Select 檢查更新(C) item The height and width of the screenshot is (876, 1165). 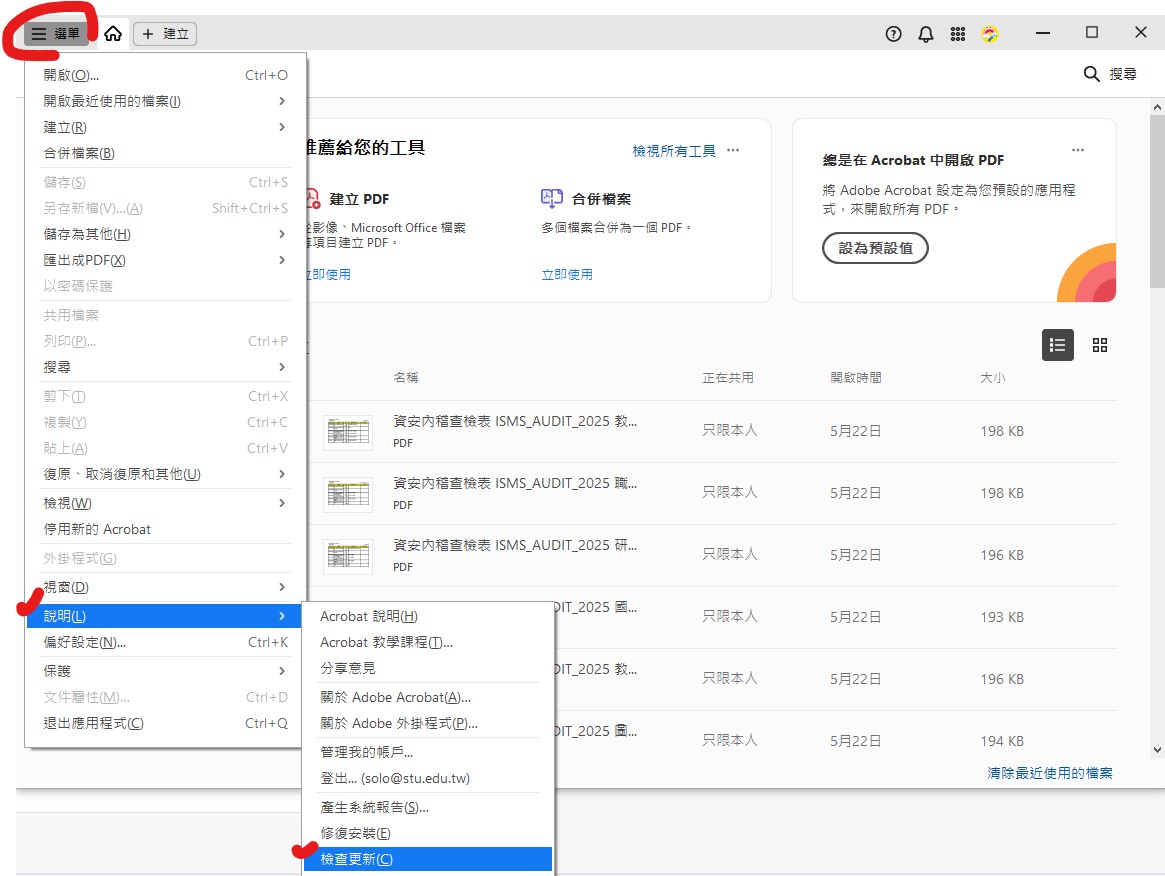(x=428, y=859)
